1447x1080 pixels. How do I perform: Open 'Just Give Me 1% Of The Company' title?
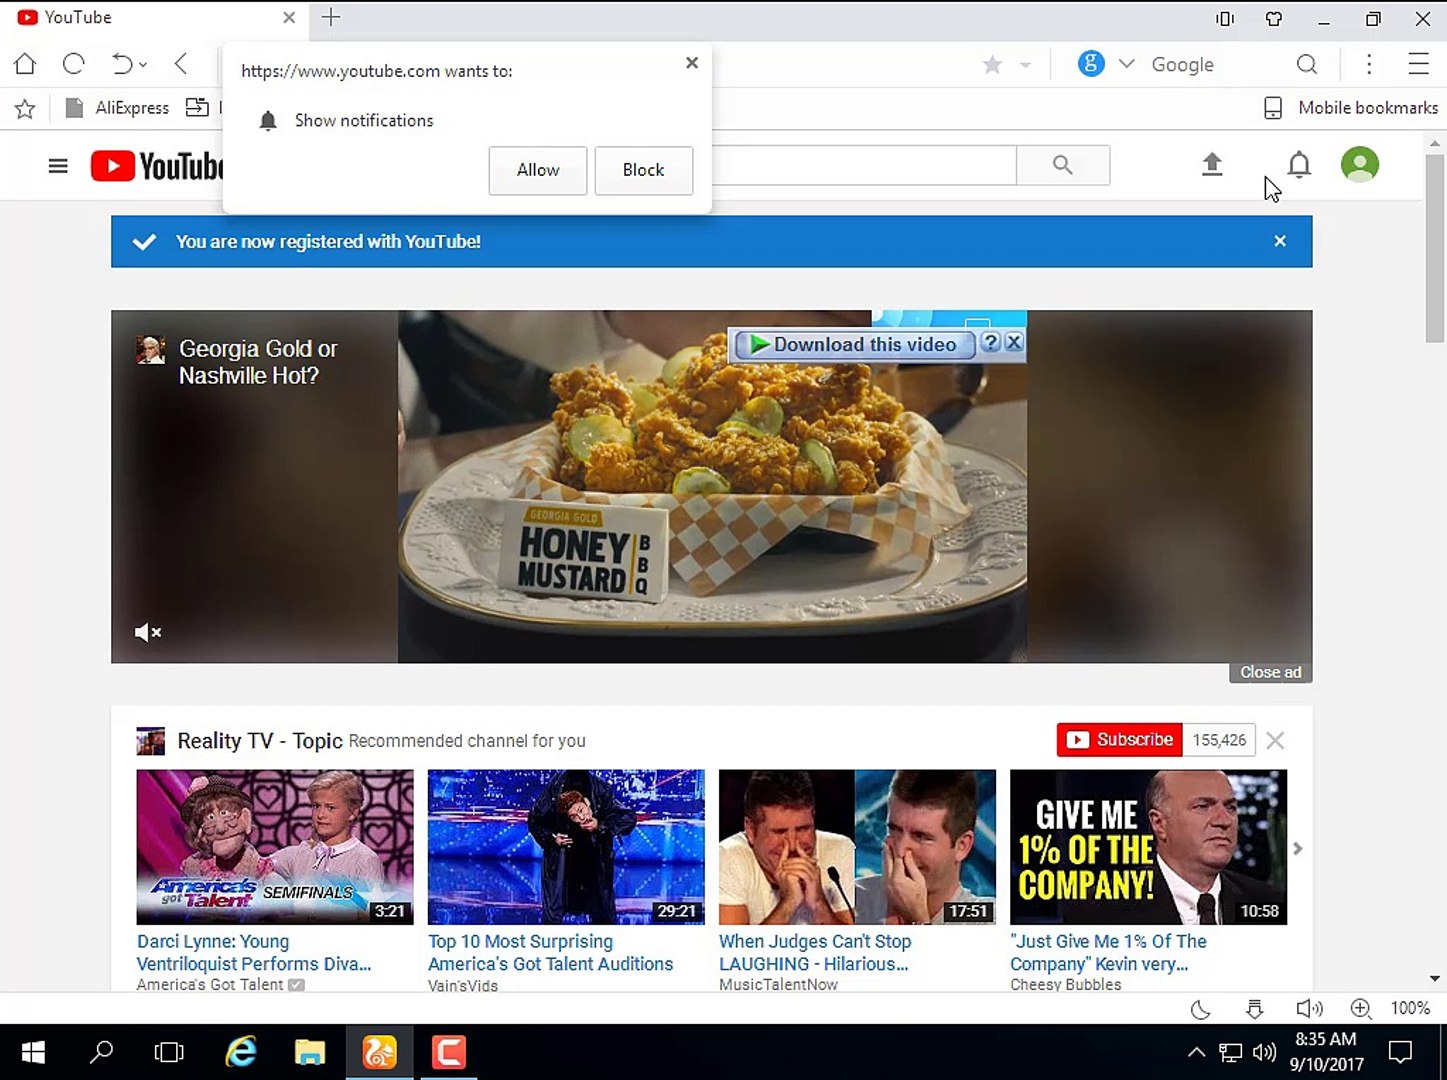[x=1108, y=953]
